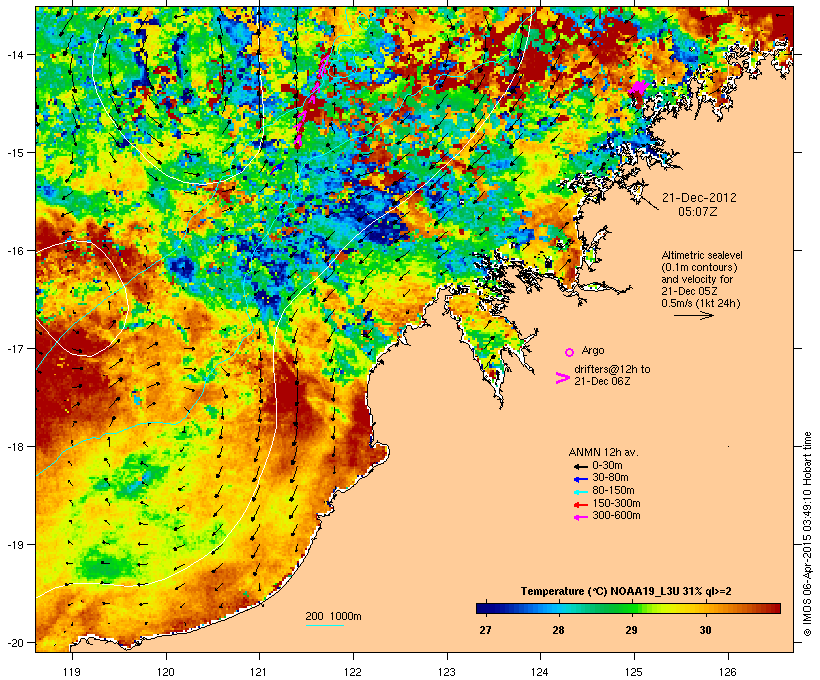Click the '300-600m' depth label
The width and height of the screenshot is (820, 680).
click(617, 516)
